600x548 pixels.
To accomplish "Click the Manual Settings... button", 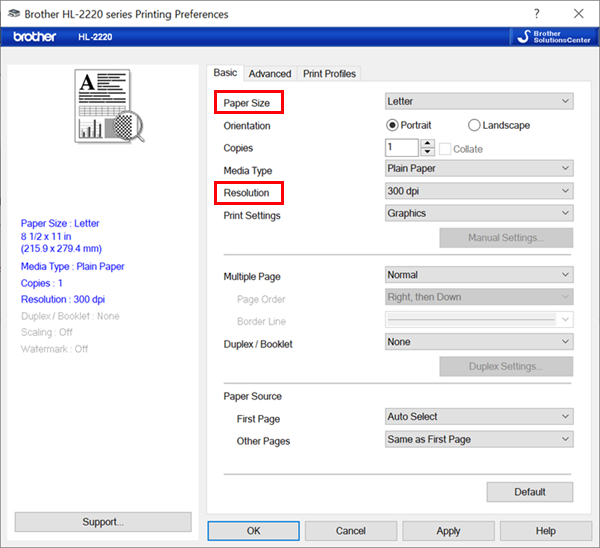I will point(506,238).
